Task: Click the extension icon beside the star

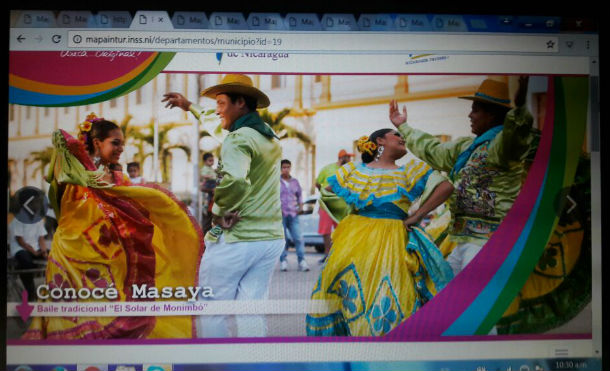Action: [x=569, y=45]
